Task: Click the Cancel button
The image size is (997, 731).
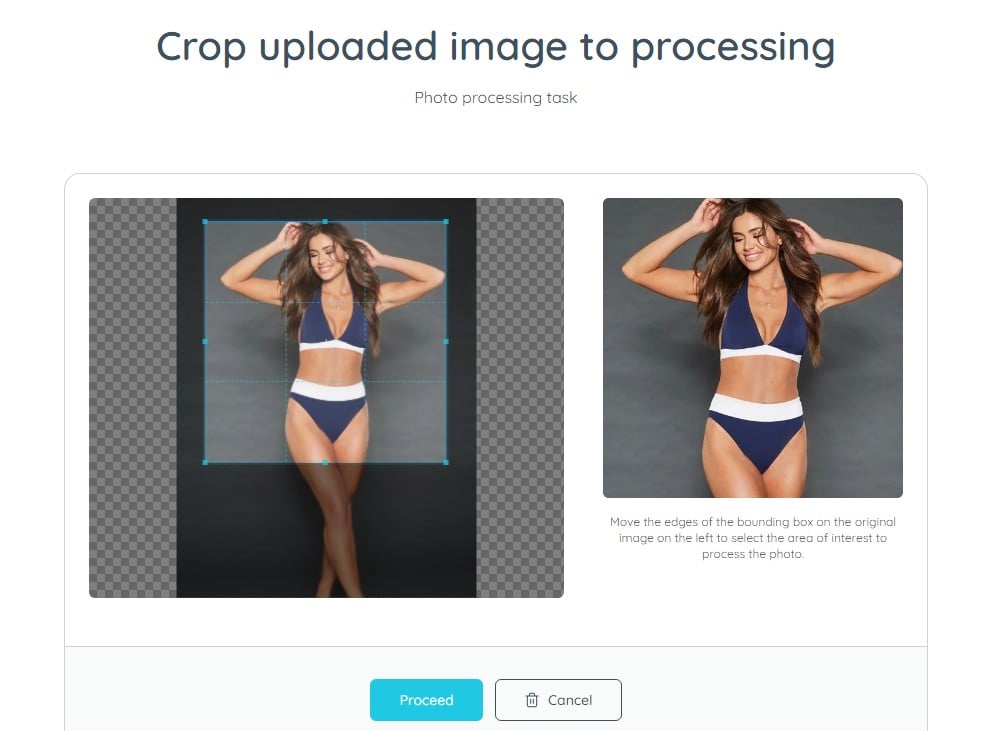Action: pyautogui.click(x=558, y=700)
